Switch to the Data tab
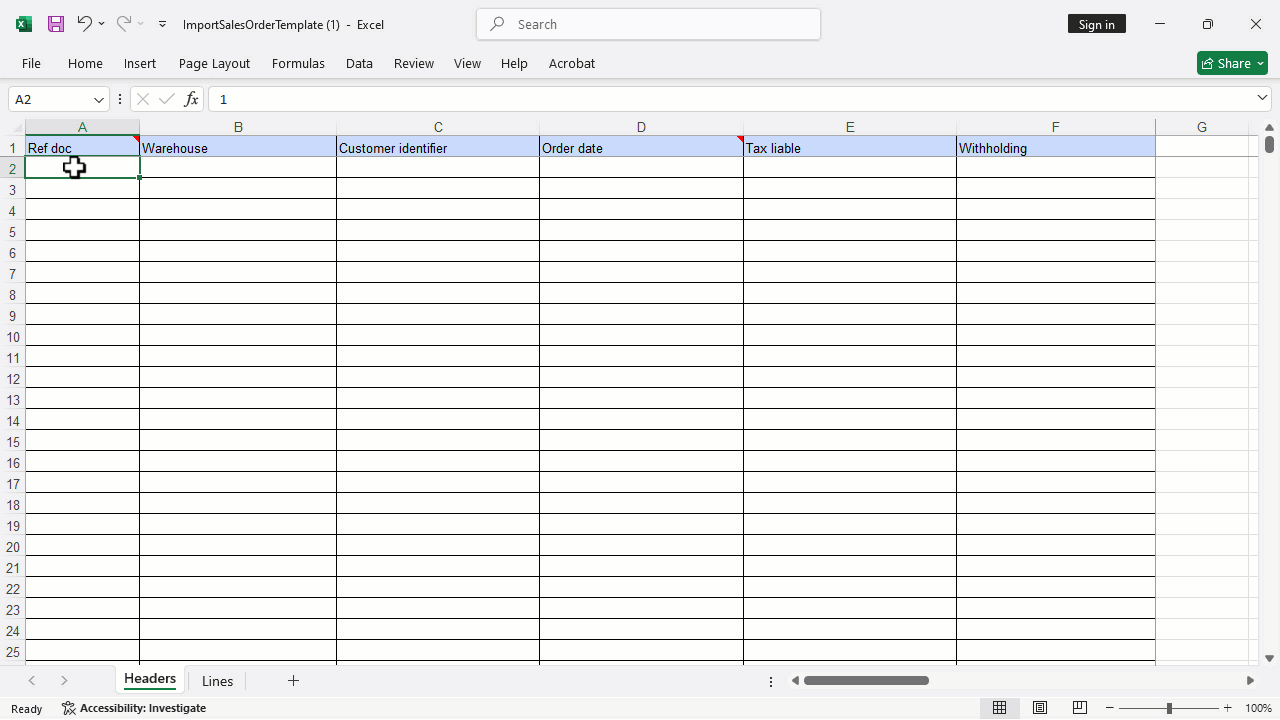This screenshot has width=1280, height=720. (x=359, y=63)
